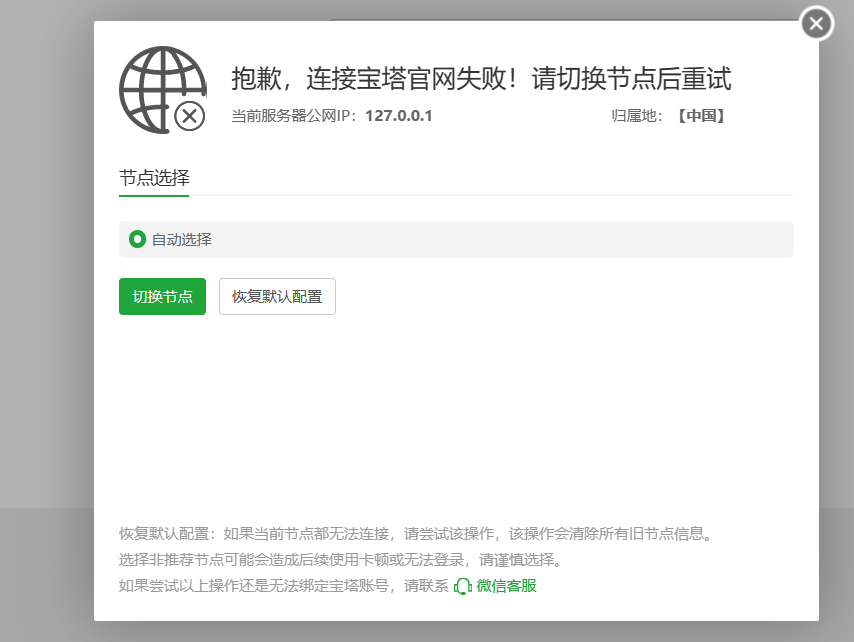Select the 自动选择 radio option
The height and width of the screenshot is (642, 854).
click(137, 239)
